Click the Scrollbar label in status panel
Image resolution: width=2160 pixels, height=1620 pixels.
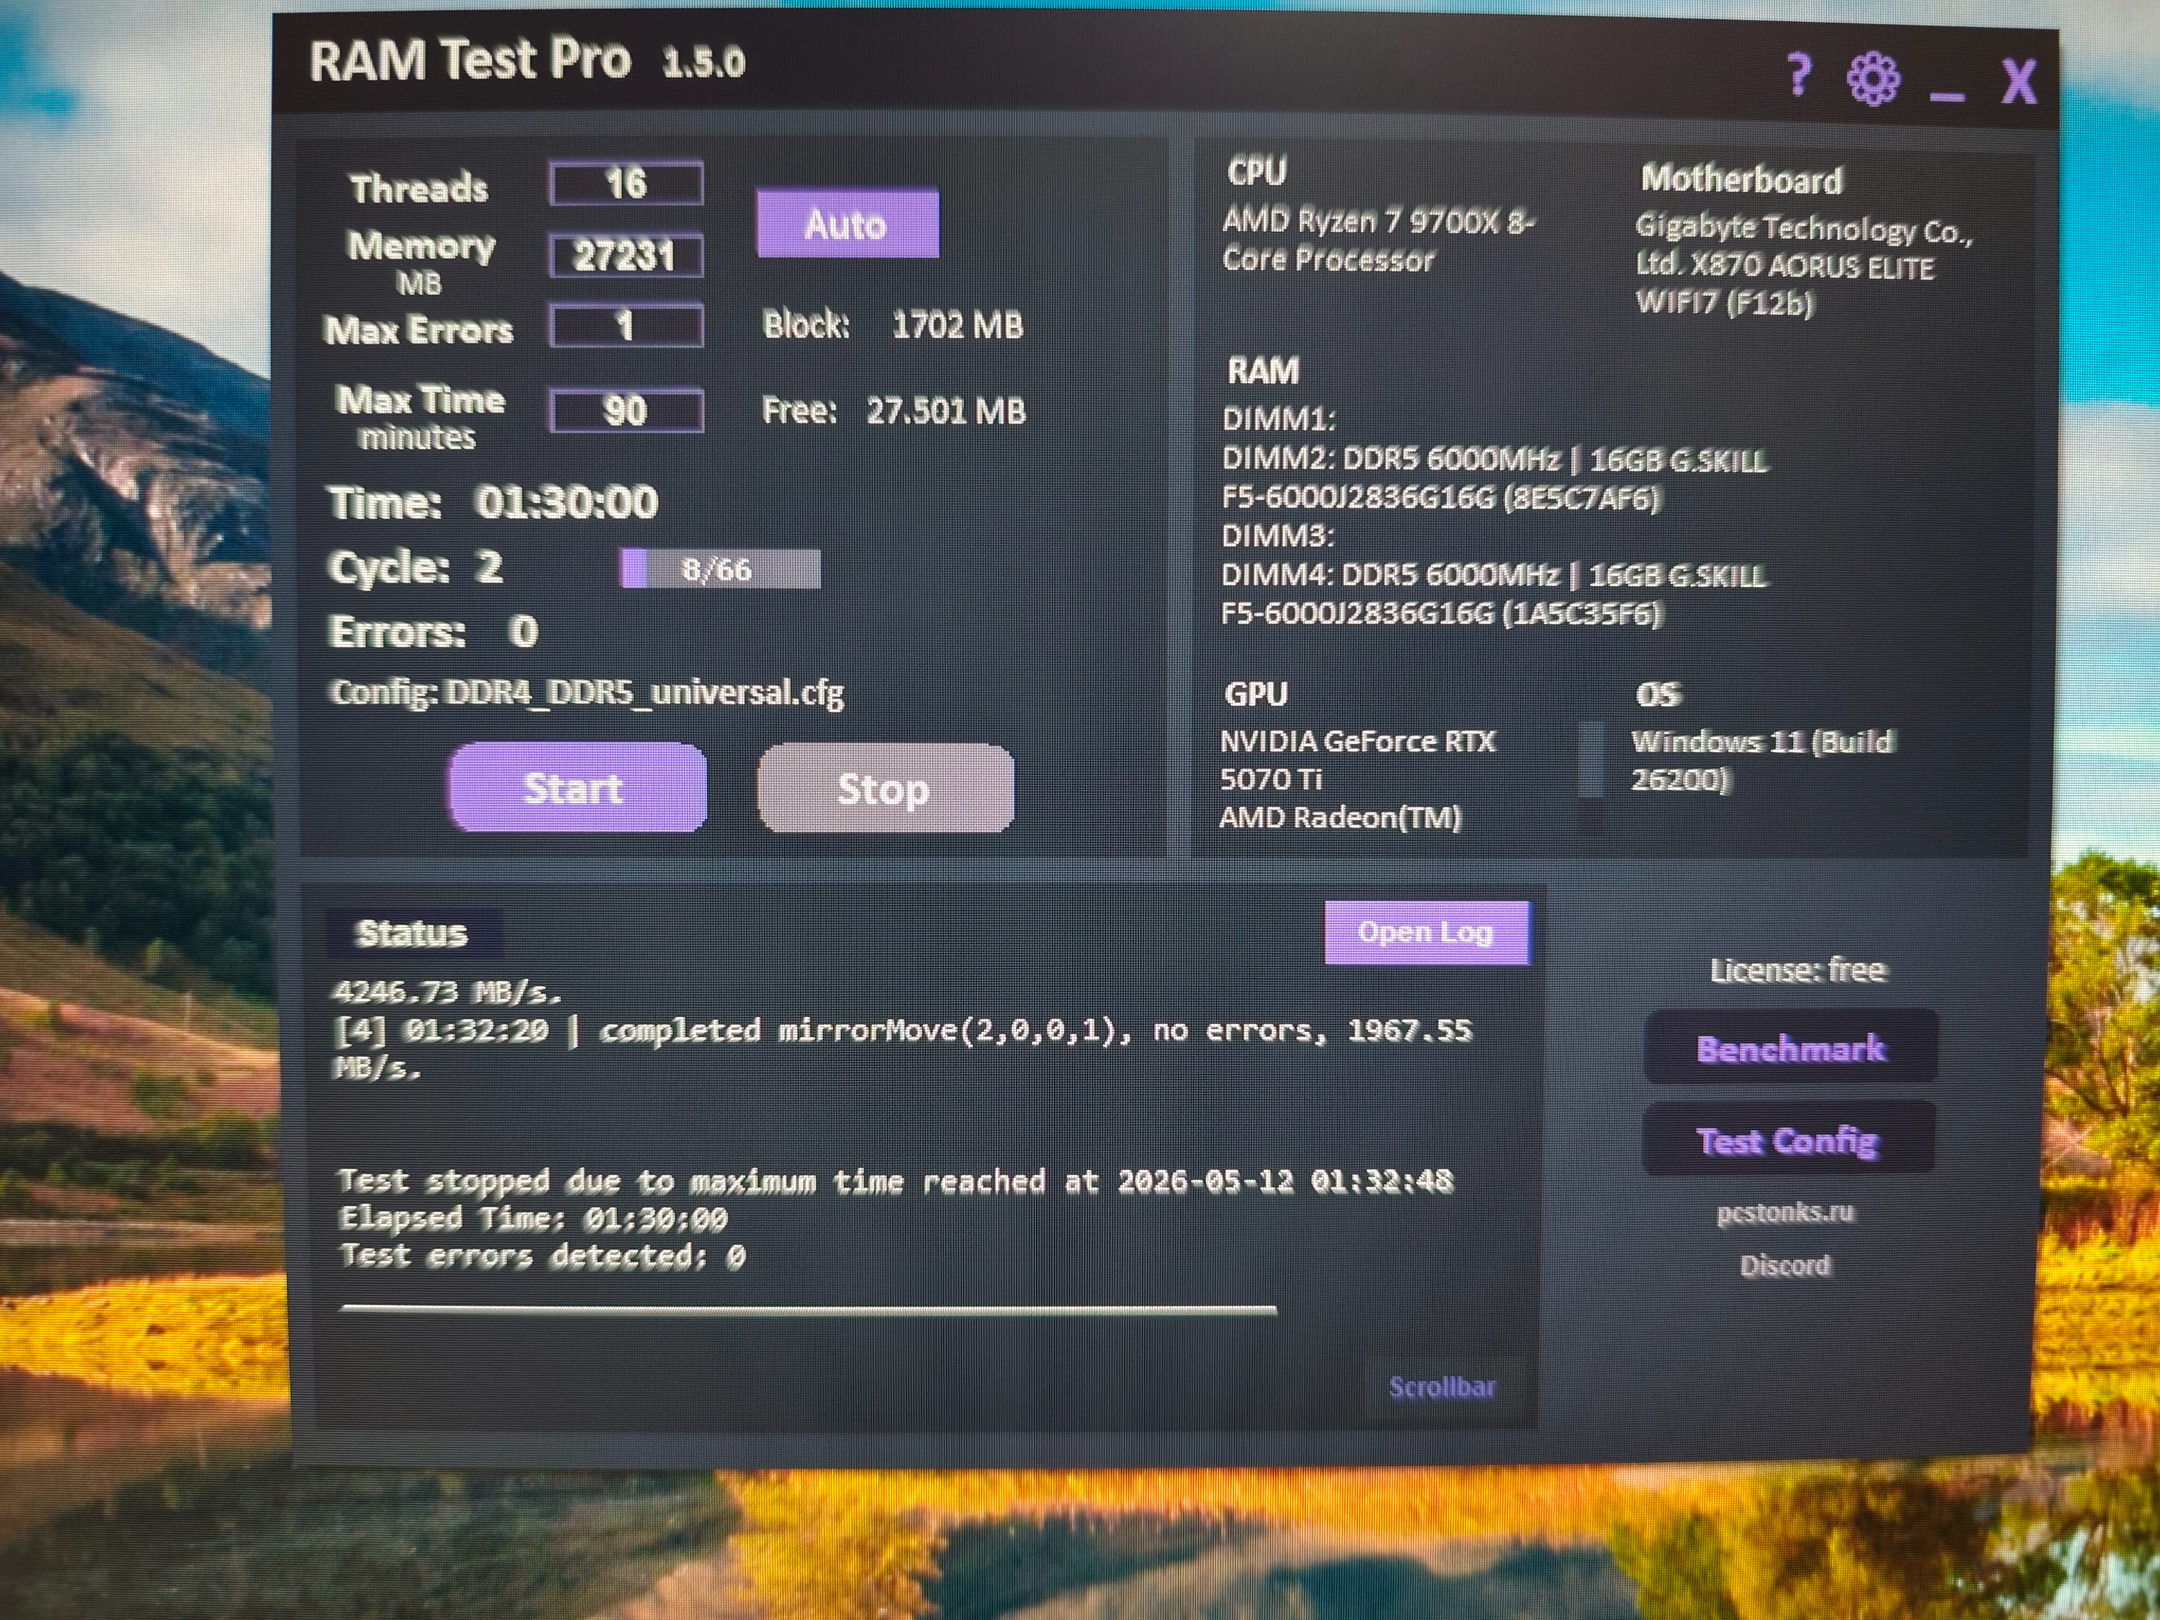pos(1442,1387)
